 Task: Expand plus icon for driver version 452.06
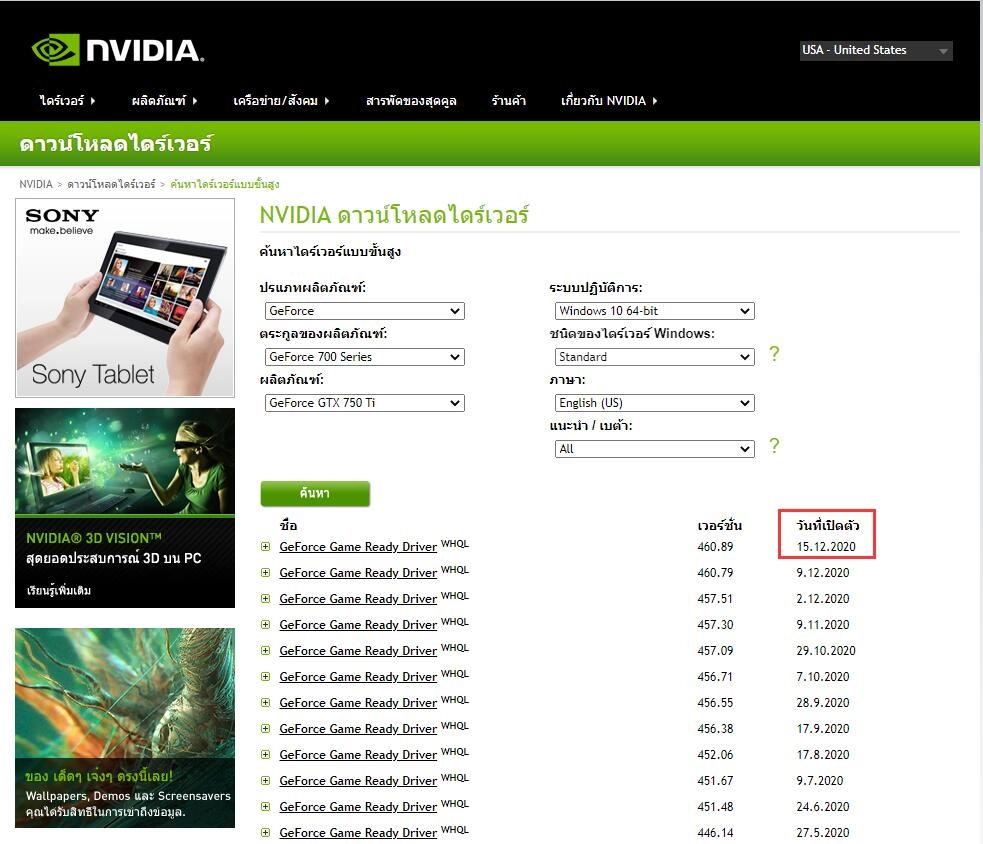(266, 754)
